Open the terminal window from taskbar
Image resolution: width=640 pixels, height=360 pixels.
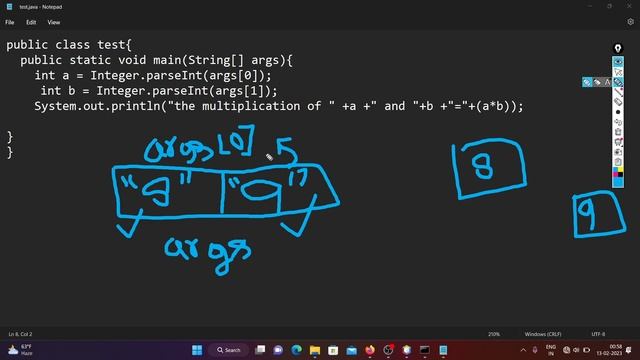(x=425, y=350)
